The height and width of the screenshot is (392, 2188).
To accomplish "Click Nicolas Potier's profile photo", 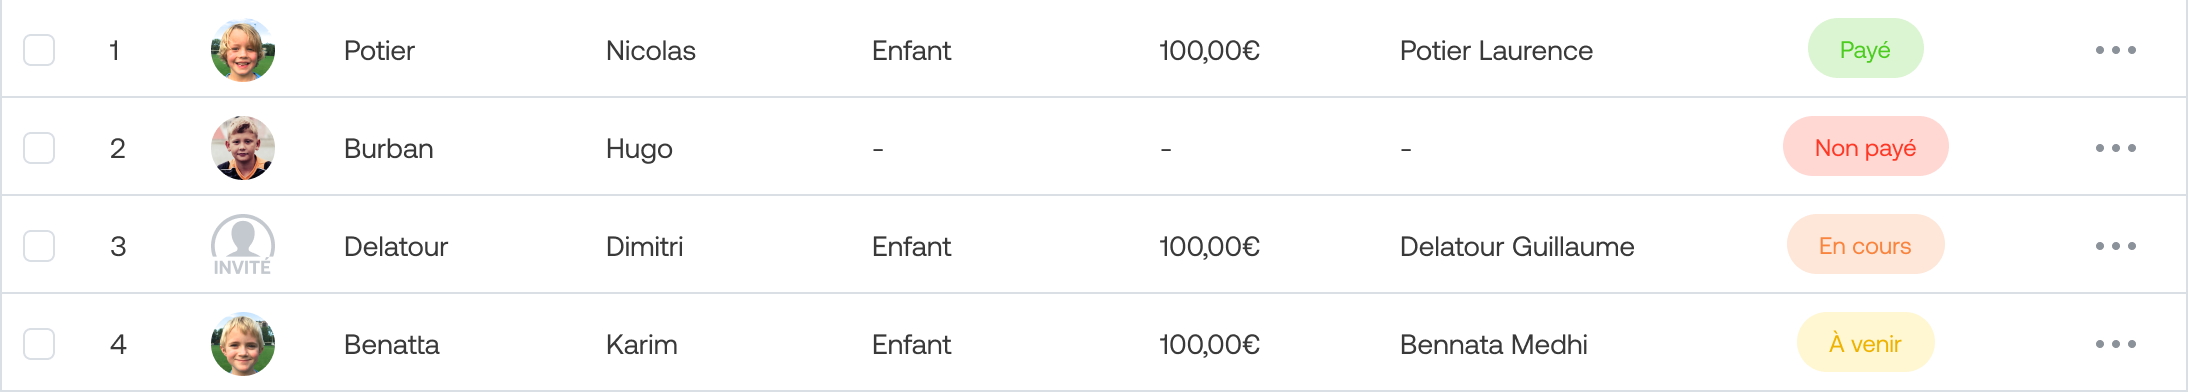I will click(243, 50).
